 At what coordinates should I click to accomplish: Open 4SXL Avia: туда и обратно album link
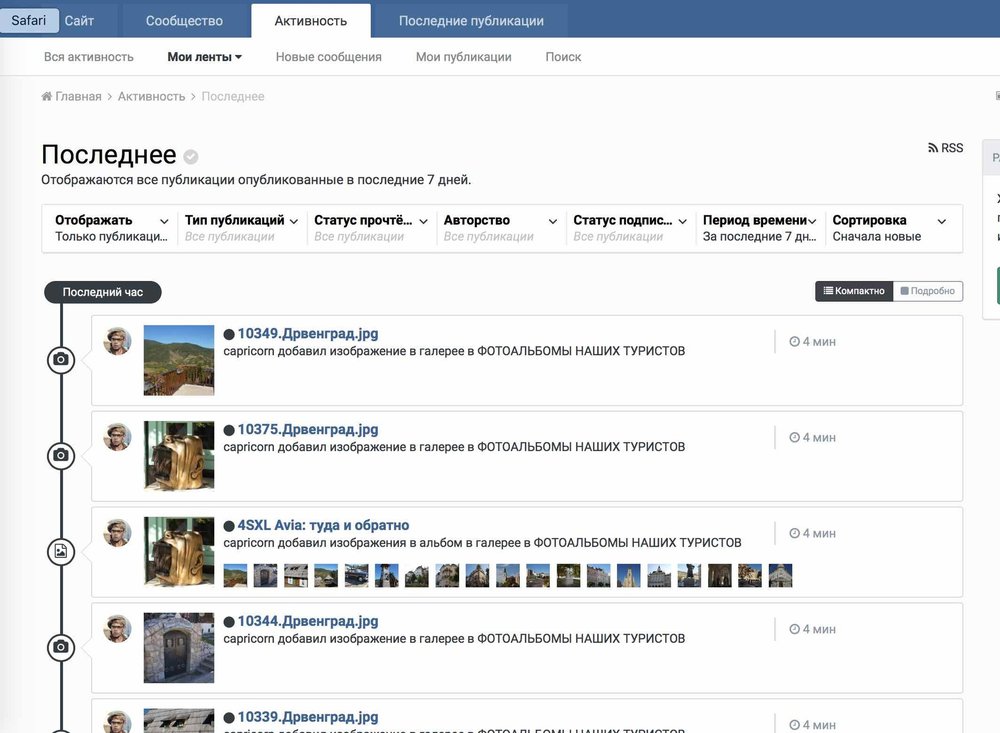[x=322, y=525]
